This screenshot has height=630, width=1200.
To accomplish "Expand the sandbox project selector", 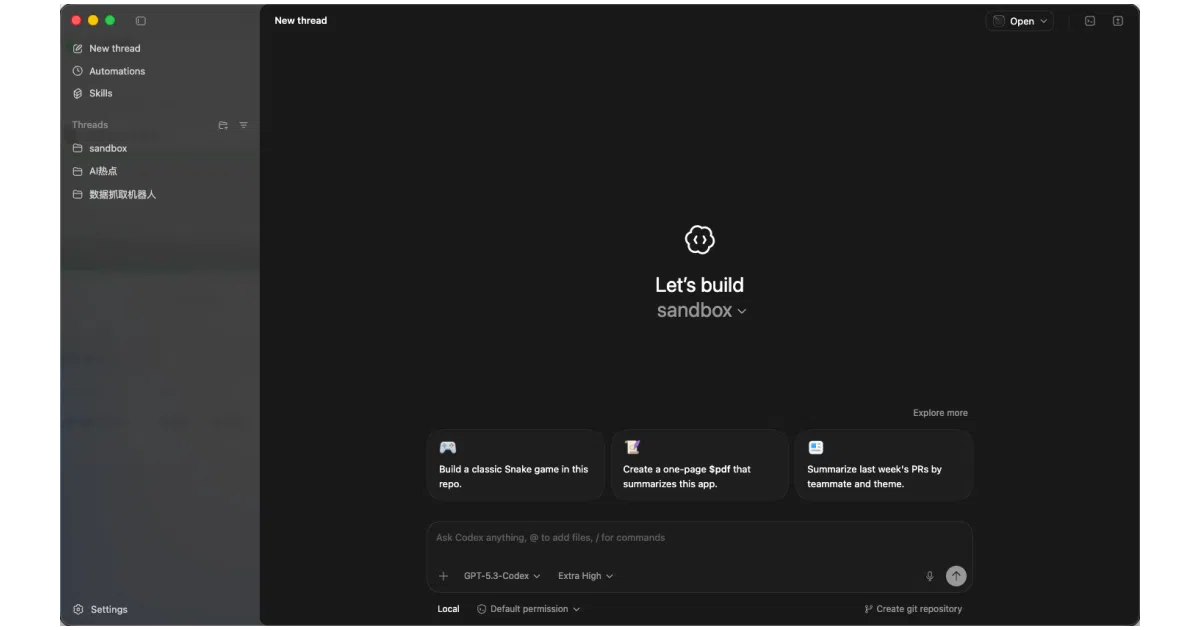I will tap(701, 311).
